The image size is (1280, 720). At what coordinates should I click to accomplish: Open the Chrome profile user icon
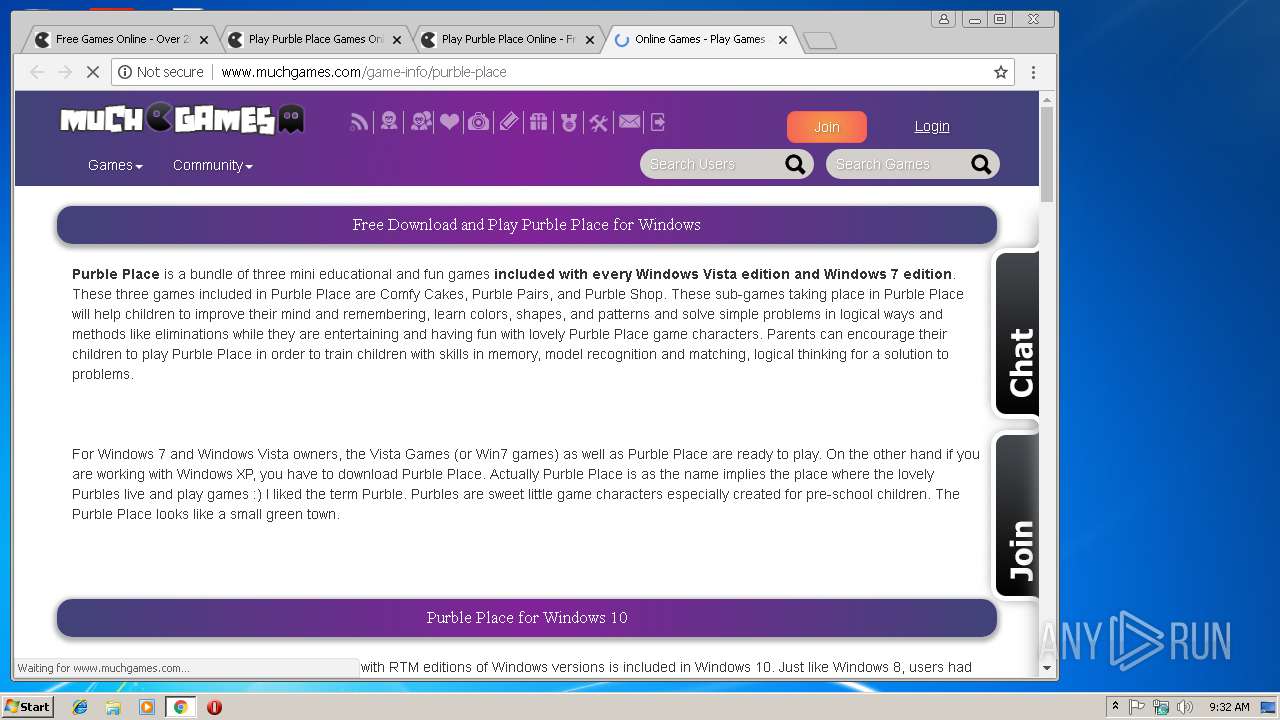click(943, 19)
